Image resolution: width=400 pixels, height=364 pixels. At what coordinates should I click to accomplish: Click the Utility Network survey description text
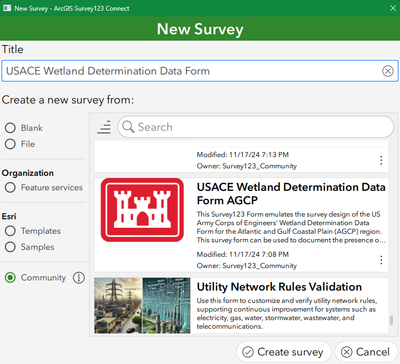click(x=287, y=314)
